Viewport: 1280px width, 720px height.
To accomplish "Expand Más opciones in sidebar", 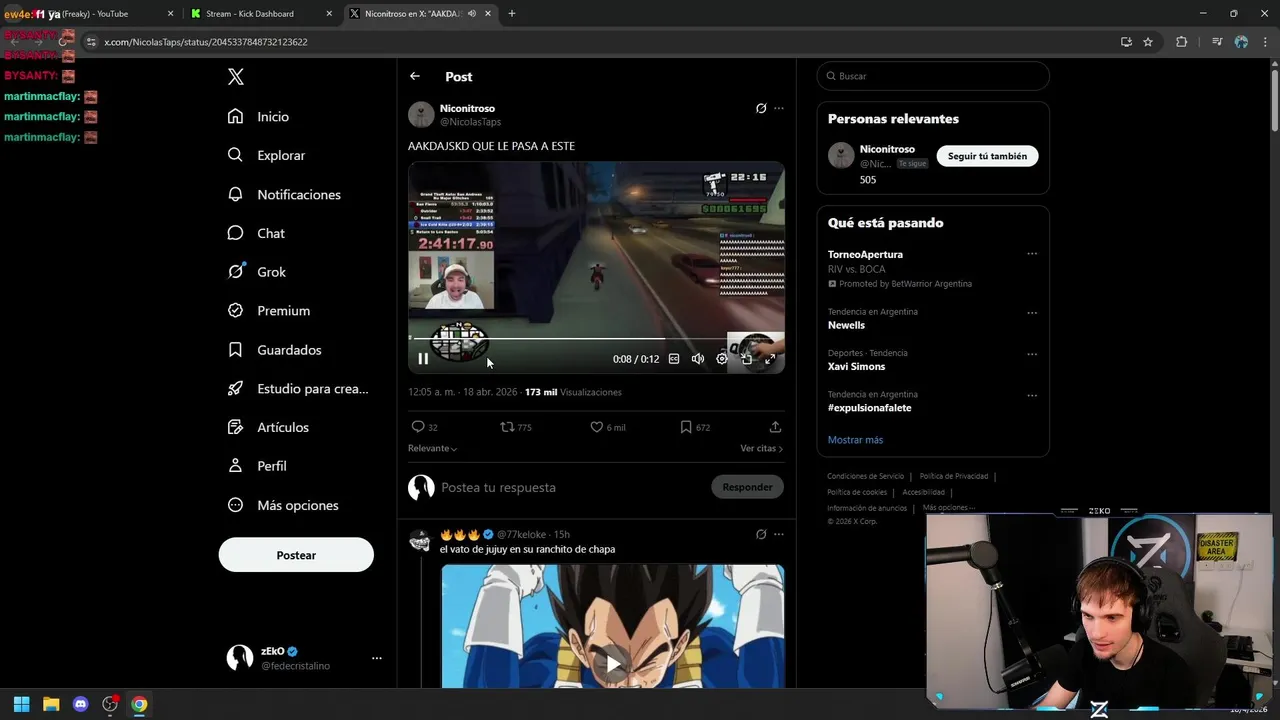I will tap(282, 505).
